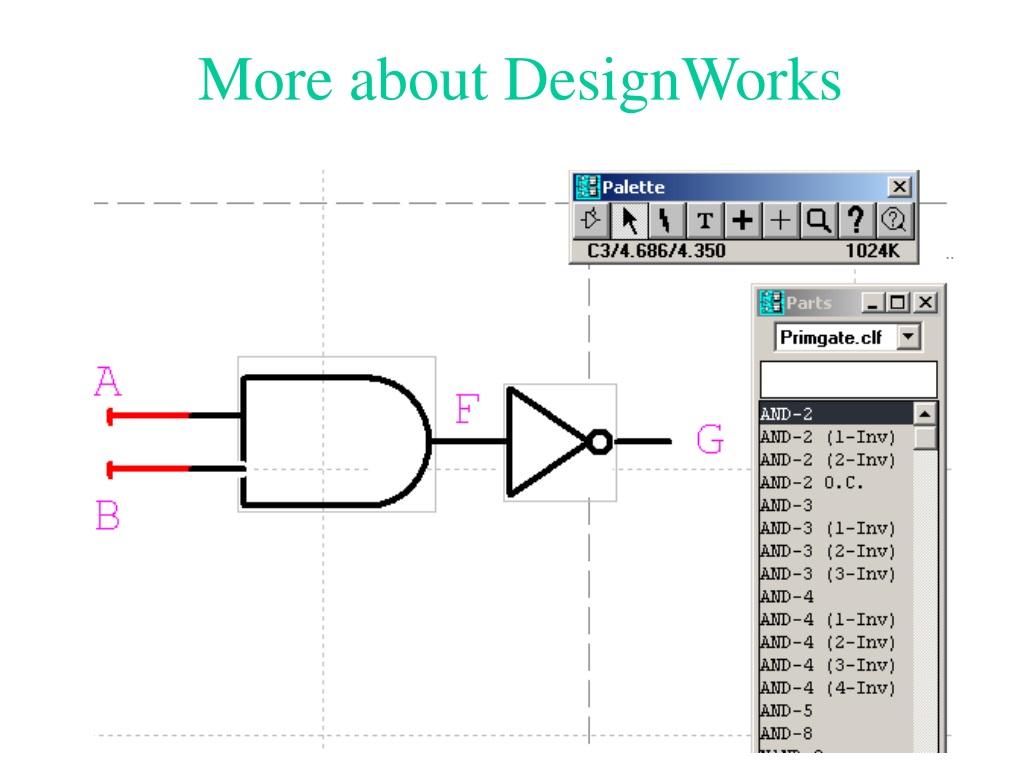Viewport: 1024px width, 768px height.
Task: Maximize the Parts window
Action: point(898,302)
